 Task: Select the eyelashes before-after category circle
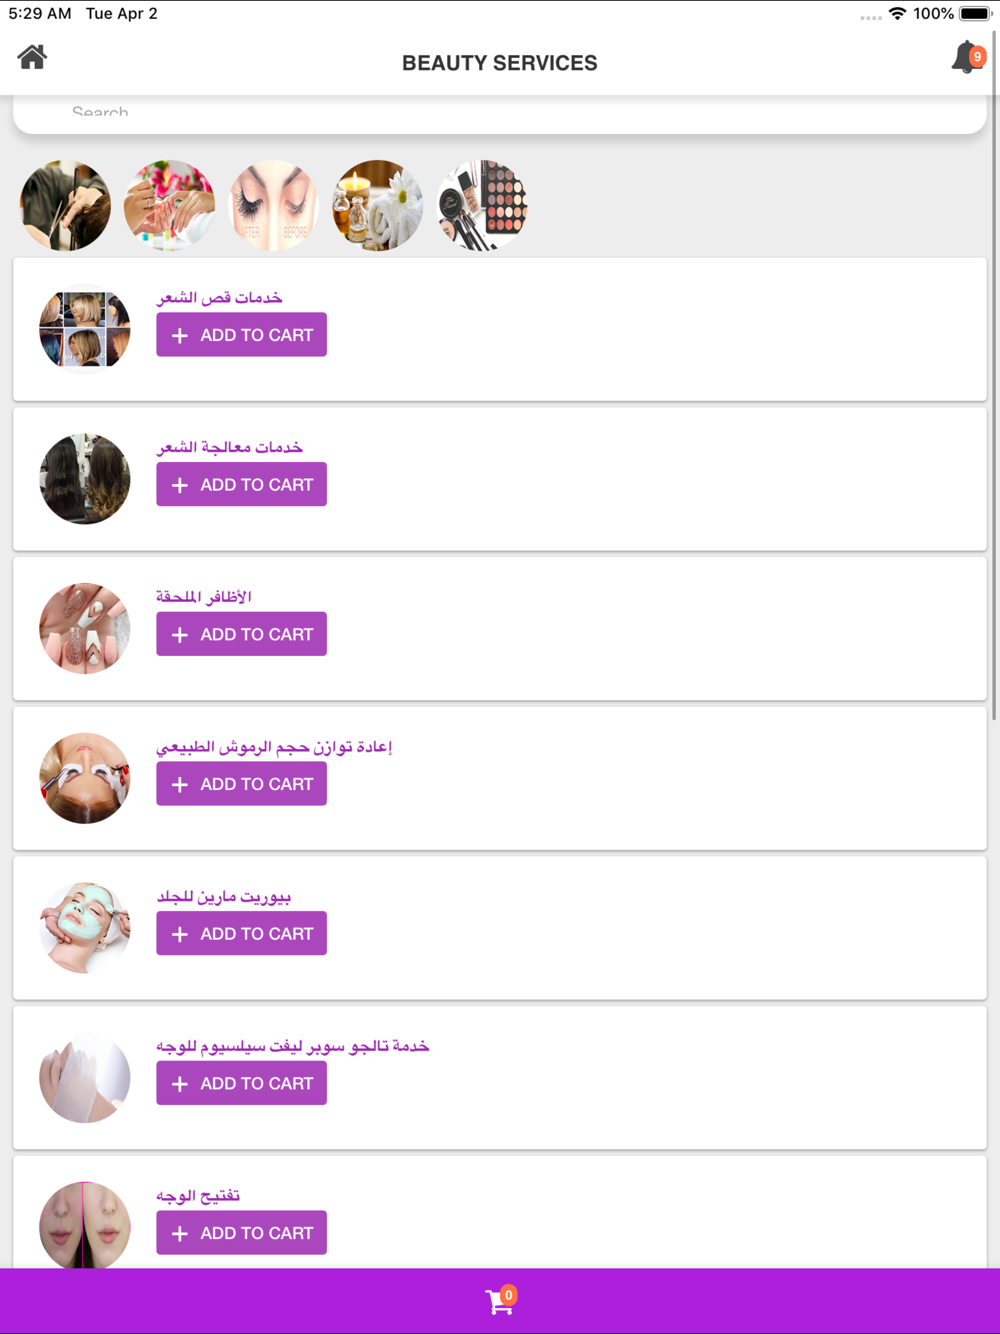(273, 205)
